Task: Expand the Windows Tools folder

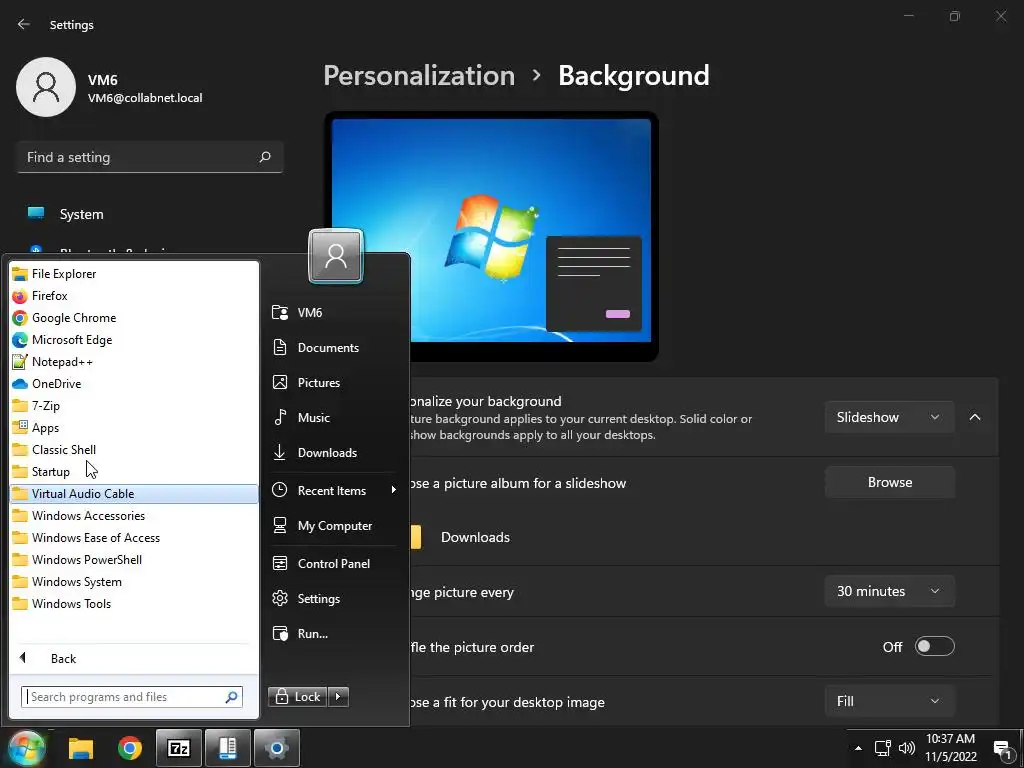Action: pos(134,603)
